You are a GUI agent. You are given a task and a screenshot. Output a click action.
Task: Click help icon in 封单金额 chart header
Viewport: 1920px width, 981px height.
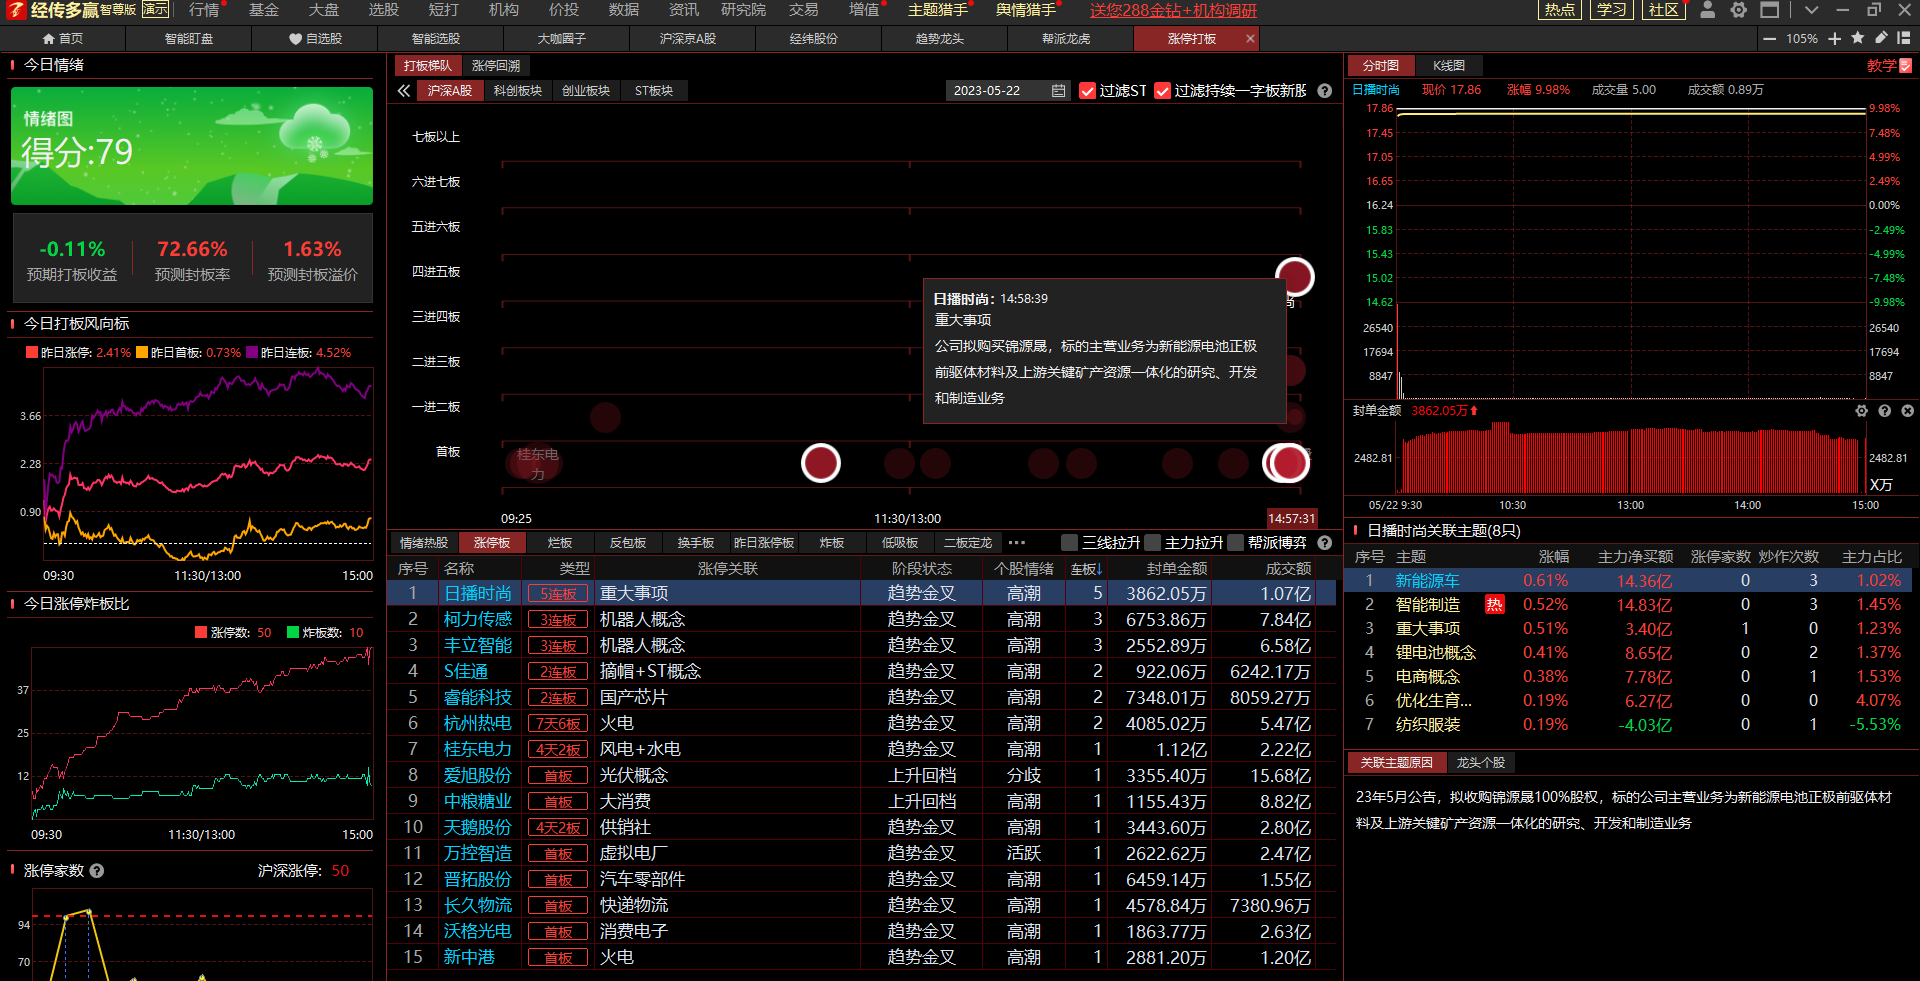pyautogui.click(x=1884, y=411)
